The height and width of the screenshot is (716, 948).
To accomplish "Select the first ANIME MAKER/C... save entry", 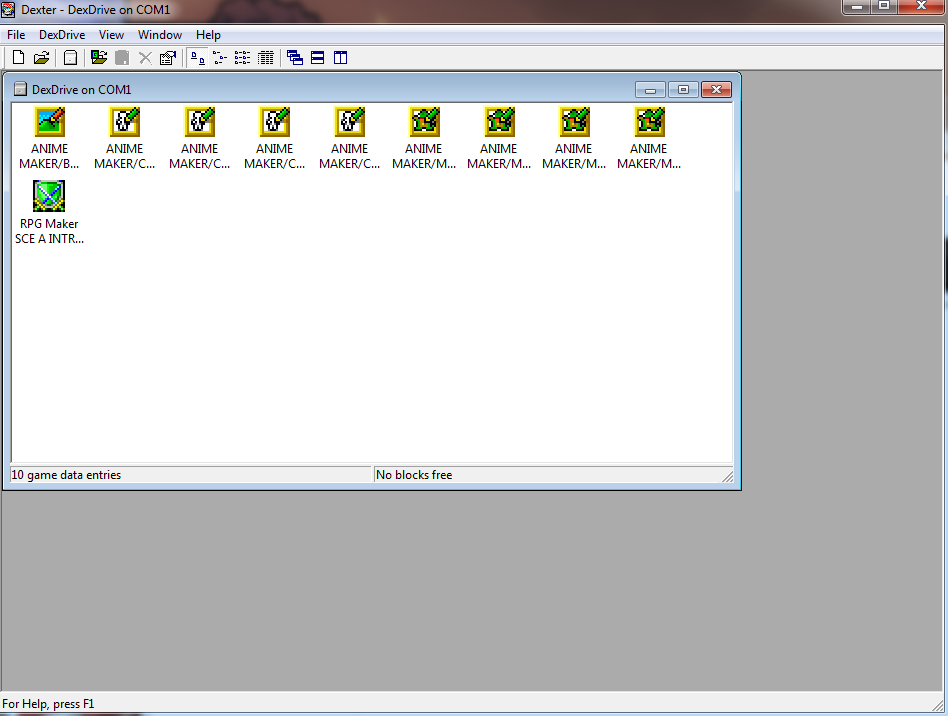I will pos(125,138).
